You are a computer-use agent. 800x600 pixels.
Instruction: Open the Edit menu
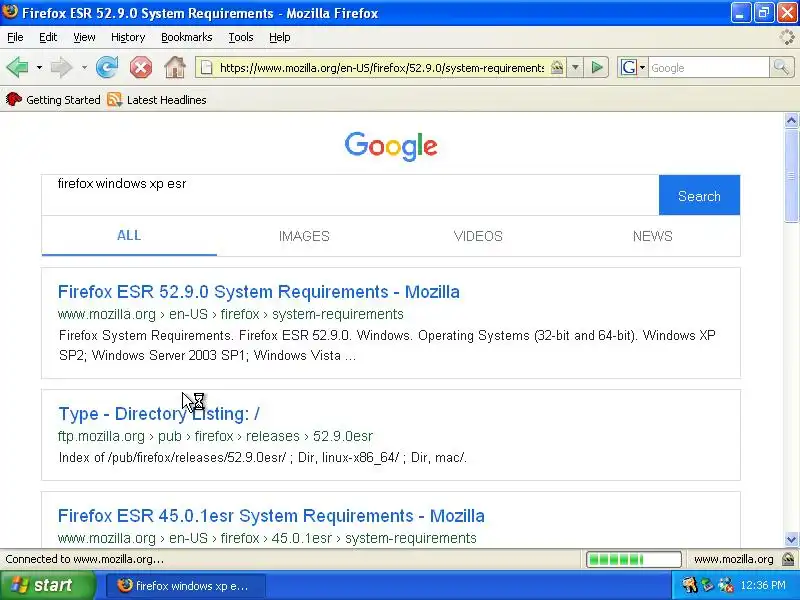pos(48,37)
